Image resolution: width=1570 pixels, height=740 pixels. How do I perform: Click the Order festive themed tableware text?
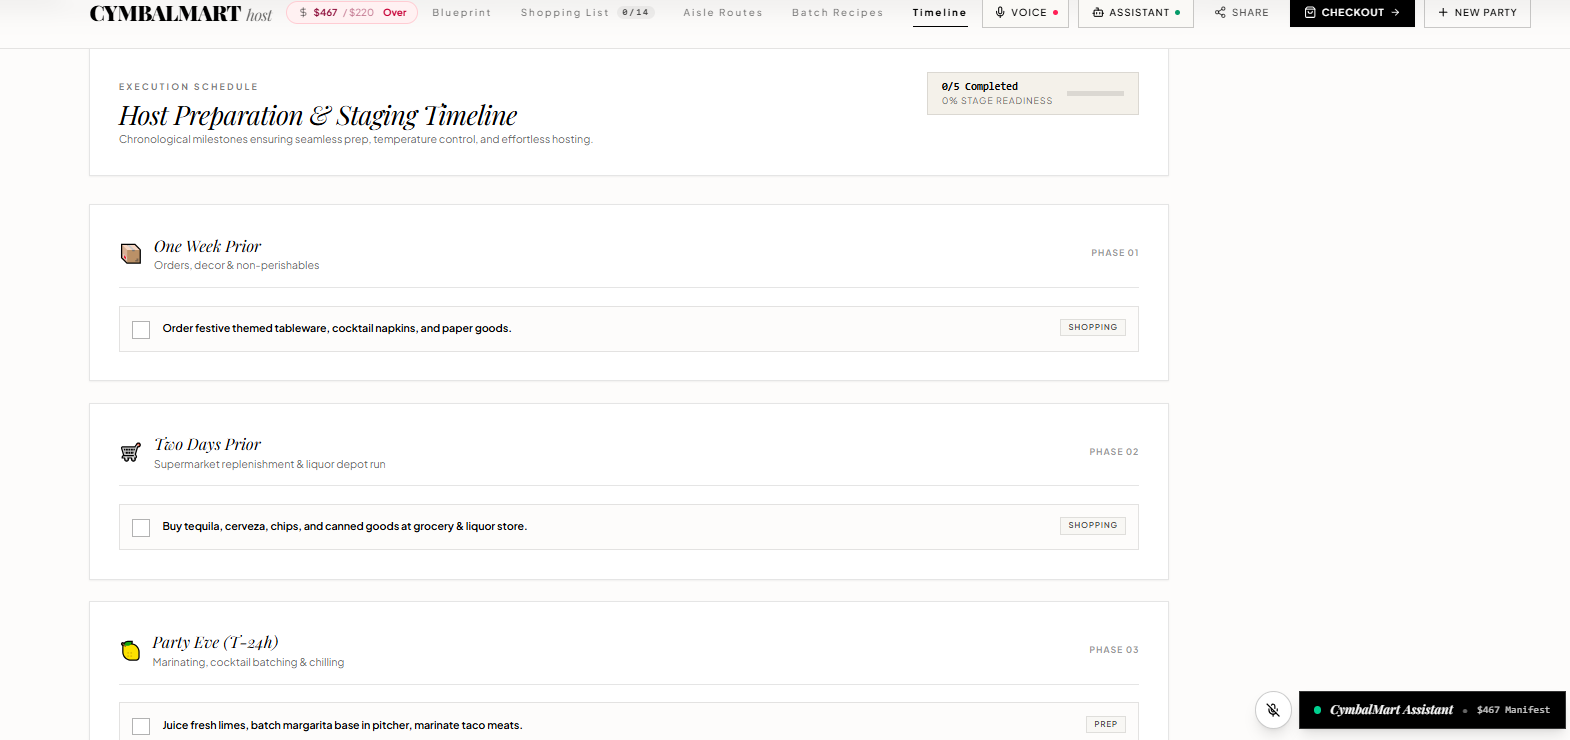point(337,328)
